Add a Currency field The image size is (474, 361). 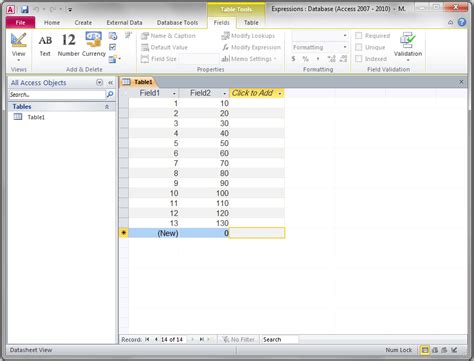[94, 45]
